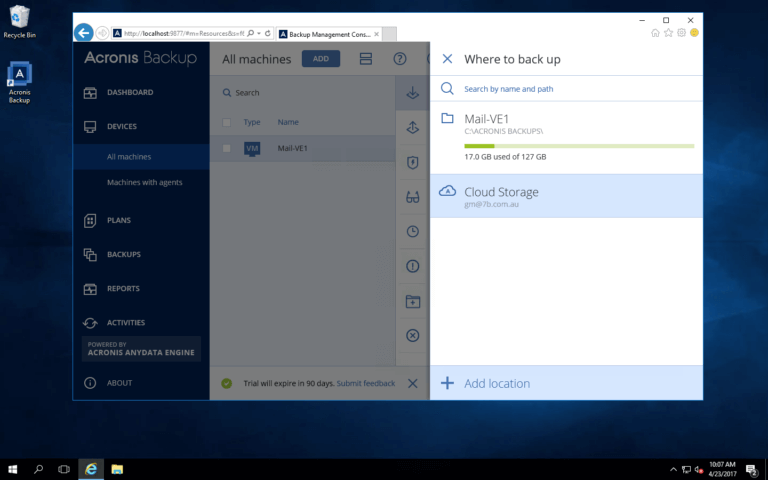The height and width of the screenshot is (480, 768).
Task: Sort machines by Name column header
Action: click(288, 122)
